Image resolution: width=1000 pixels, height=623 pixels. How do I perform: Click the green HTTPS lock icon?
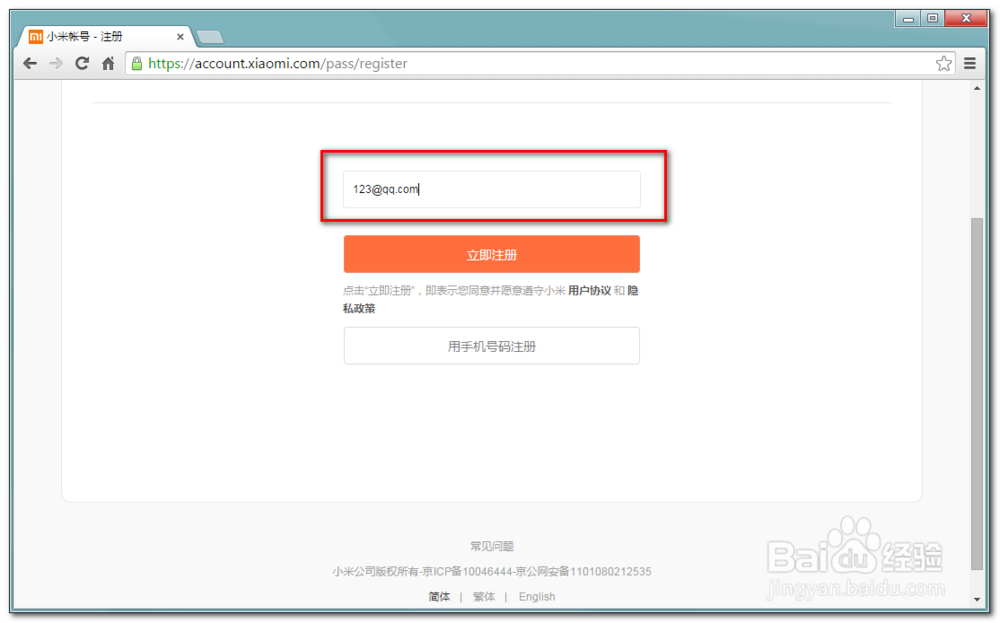(134, 63)
